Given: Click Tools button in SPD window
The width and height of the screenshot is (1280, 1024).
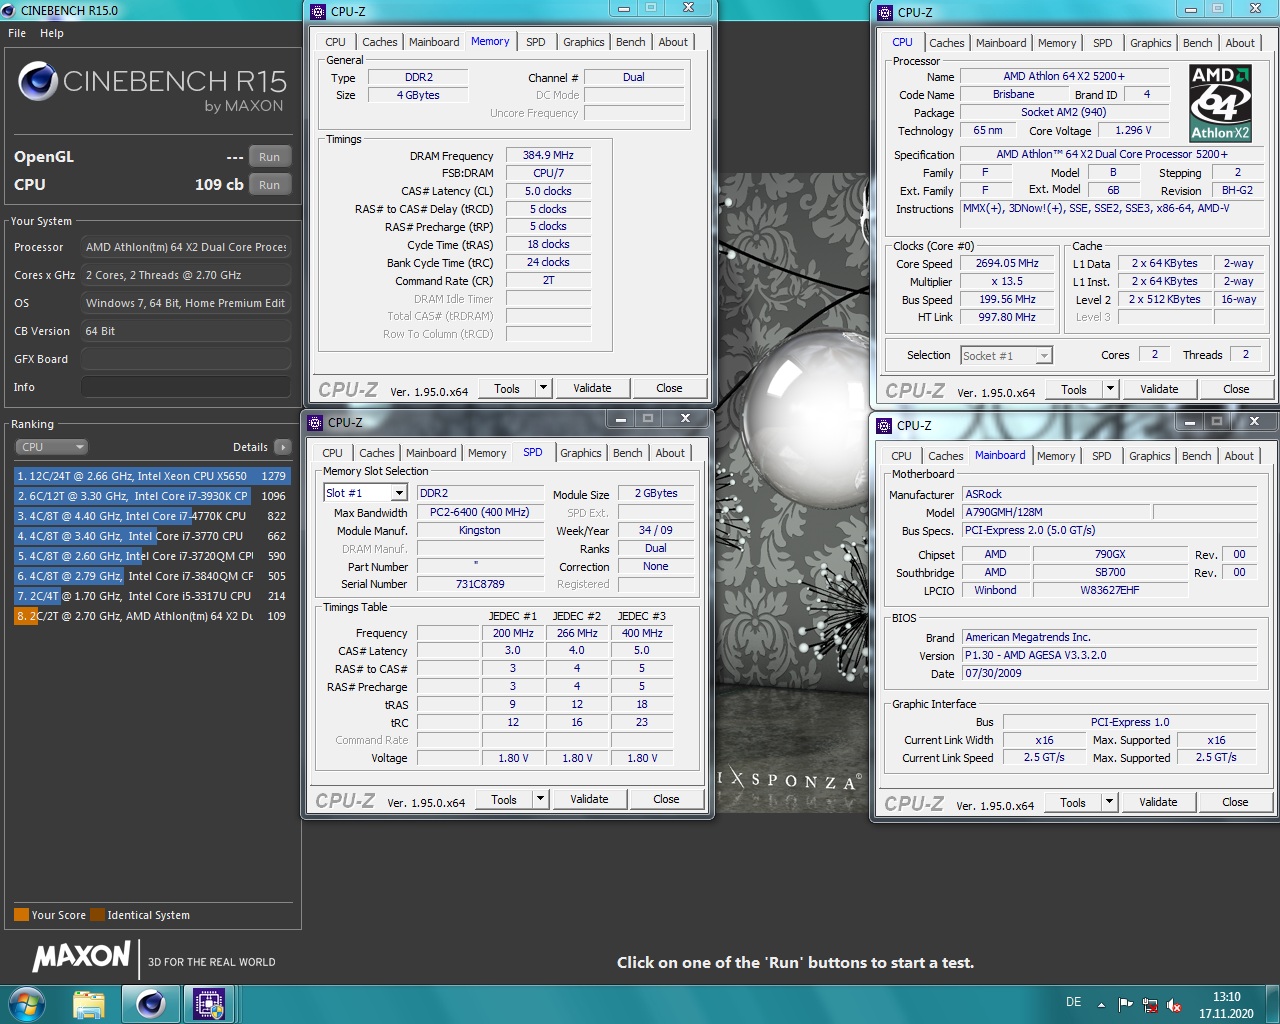Looking at the screenshot, I should [504, 799].
